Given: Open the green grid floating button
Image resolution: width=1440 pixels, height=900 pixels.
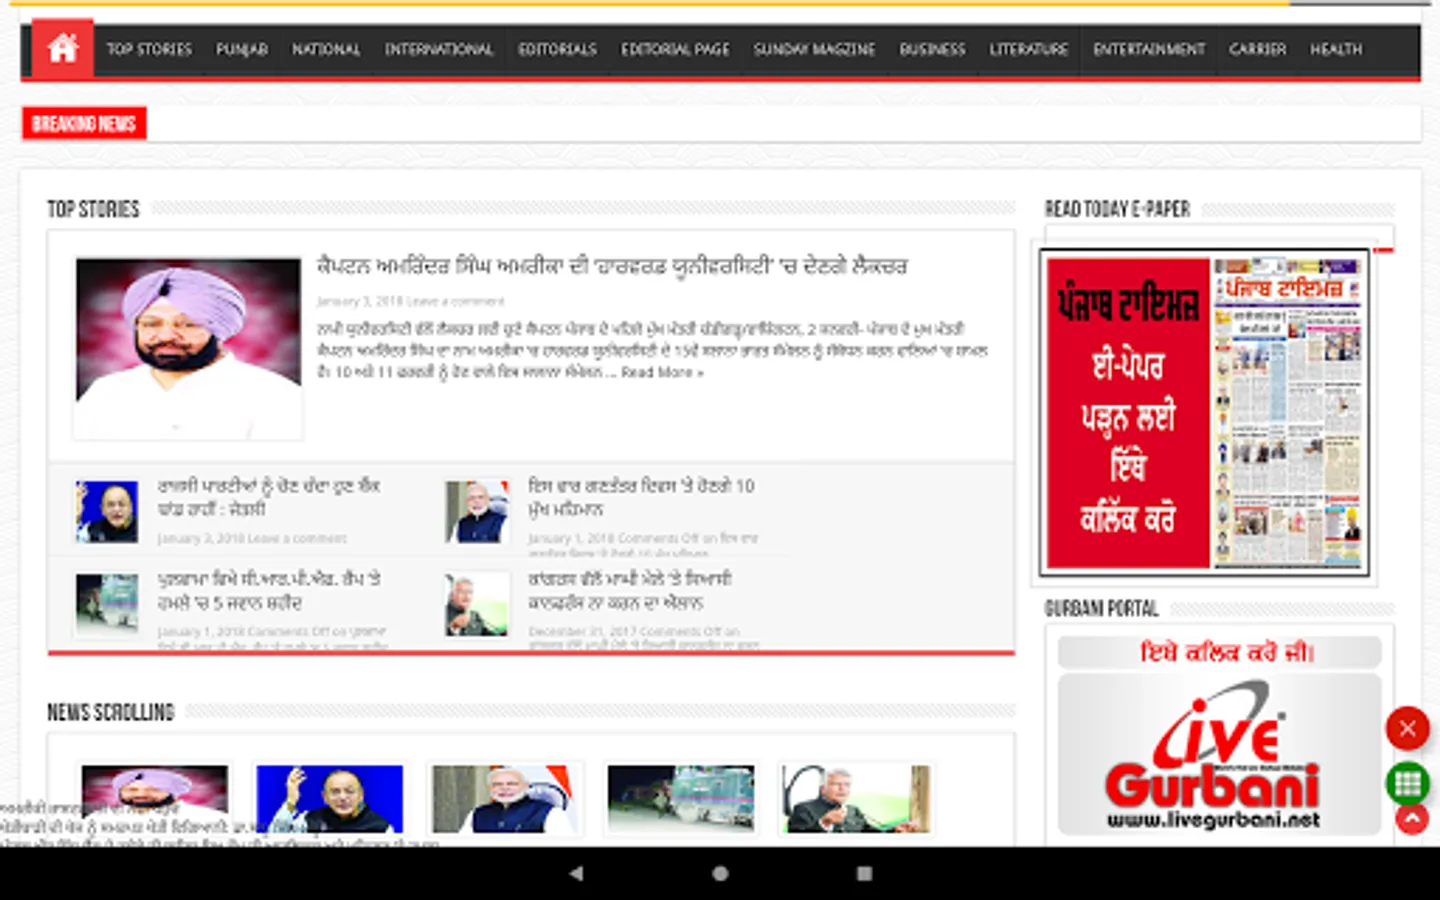Looking at the screenshot, I should pyautogui.click(x=1407, y=783).
